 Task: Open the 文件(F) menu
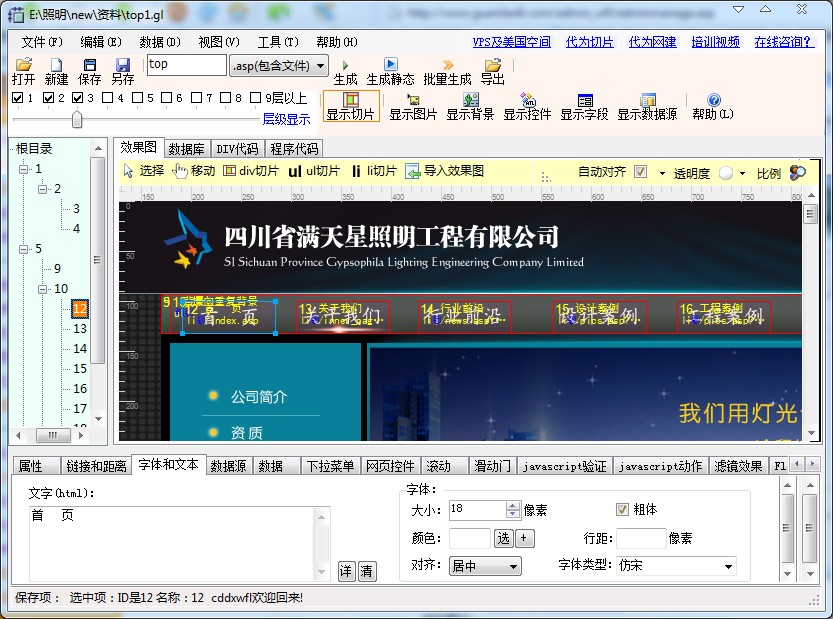point(42,42)
